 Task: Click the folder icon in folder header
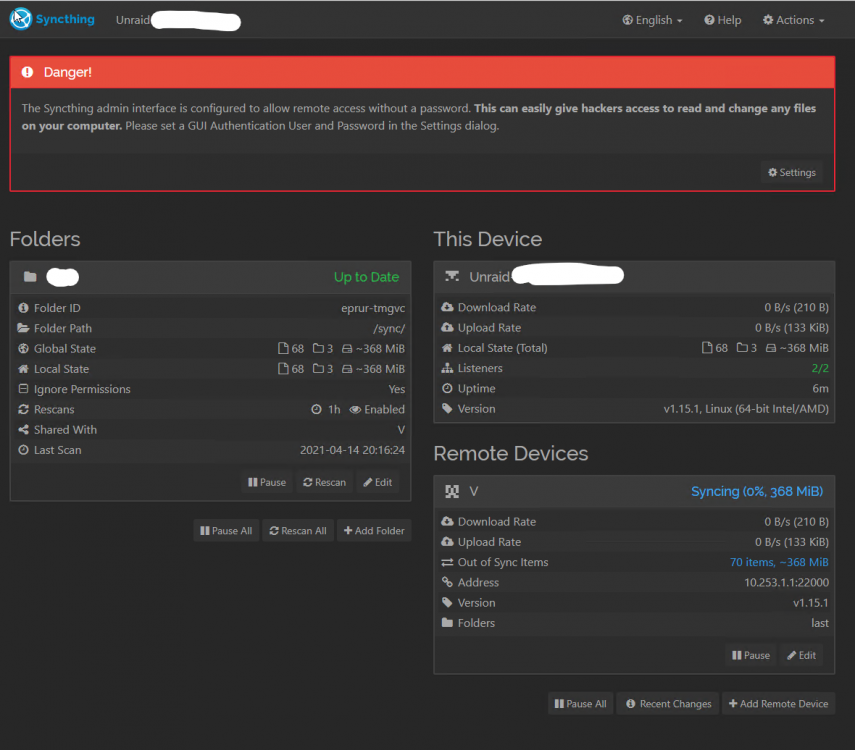[30, 277]
